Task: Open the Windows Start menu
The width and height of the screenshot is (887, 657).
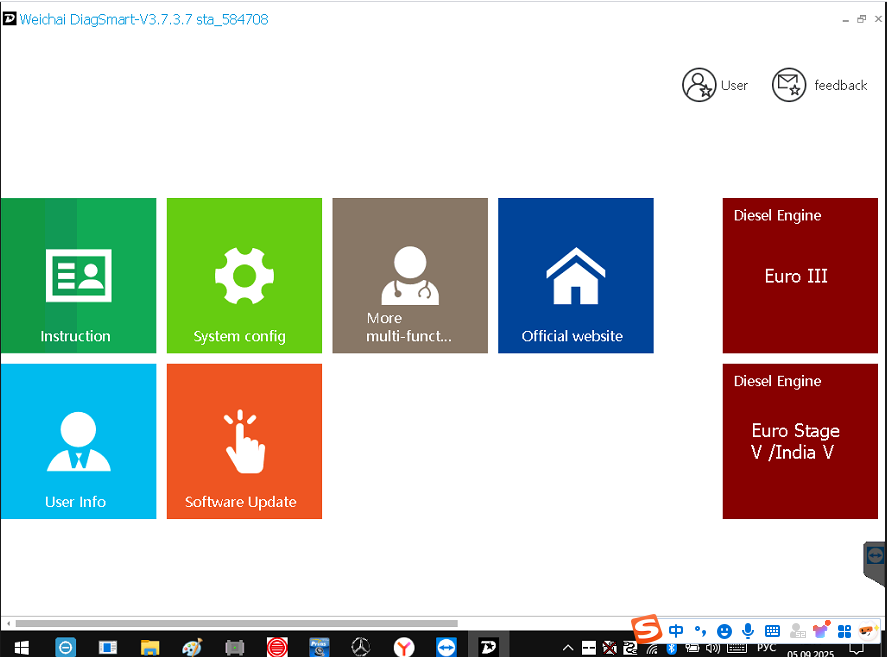Action: pyautogui.click(x=21, y=647)
